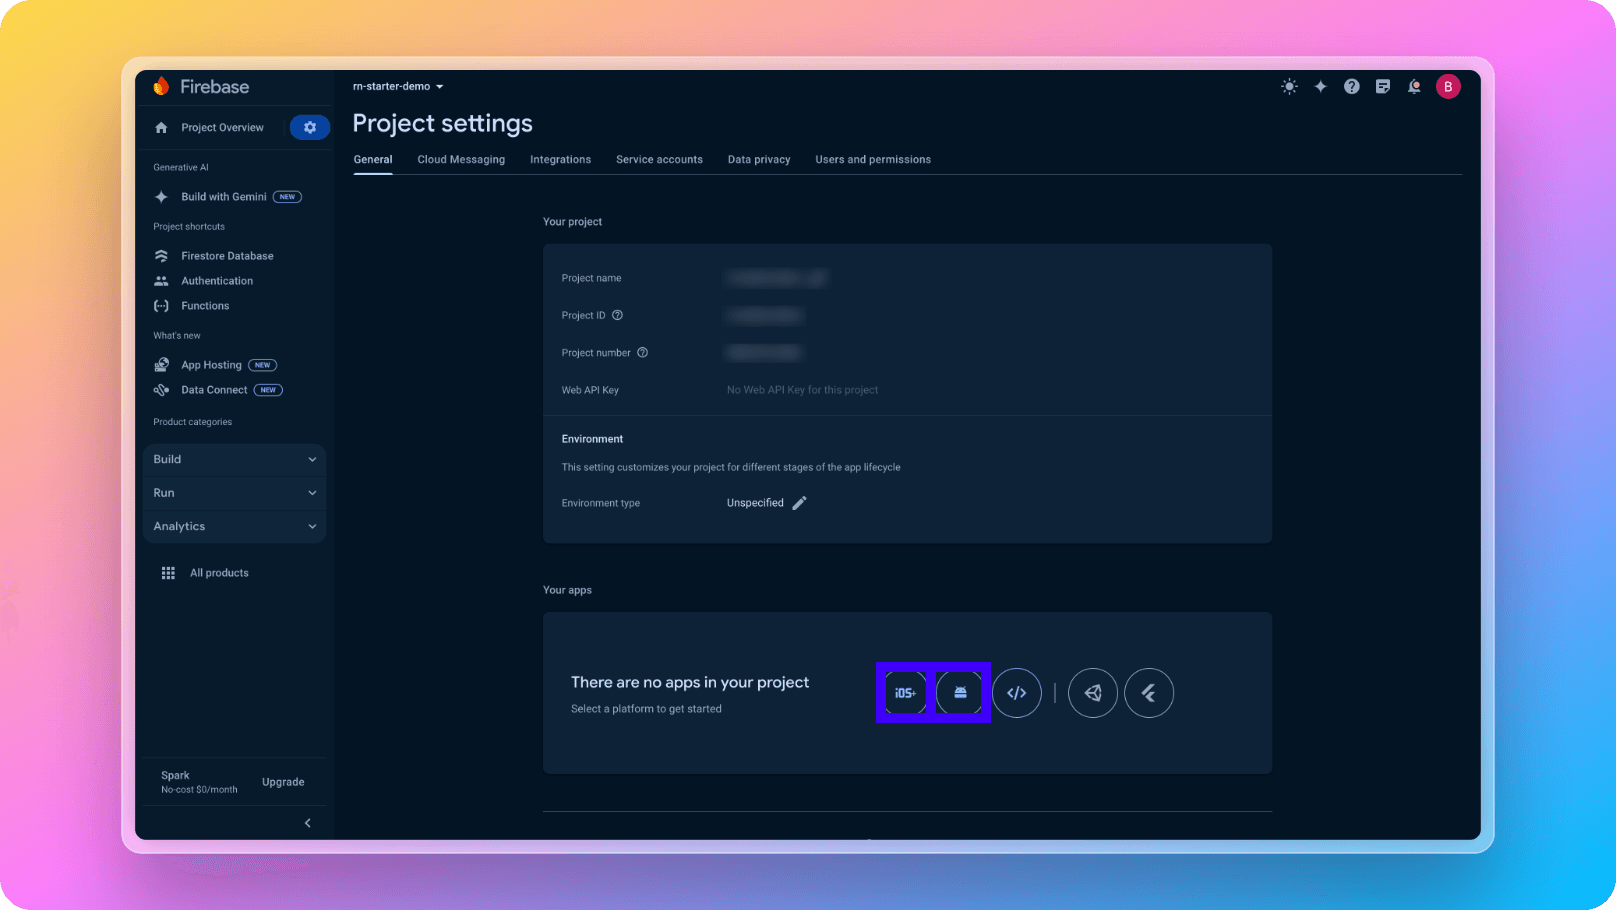Viewport: 1616px width, 910px height.
Task: Click the Firestore Database icon
Action: pos(161,256)
